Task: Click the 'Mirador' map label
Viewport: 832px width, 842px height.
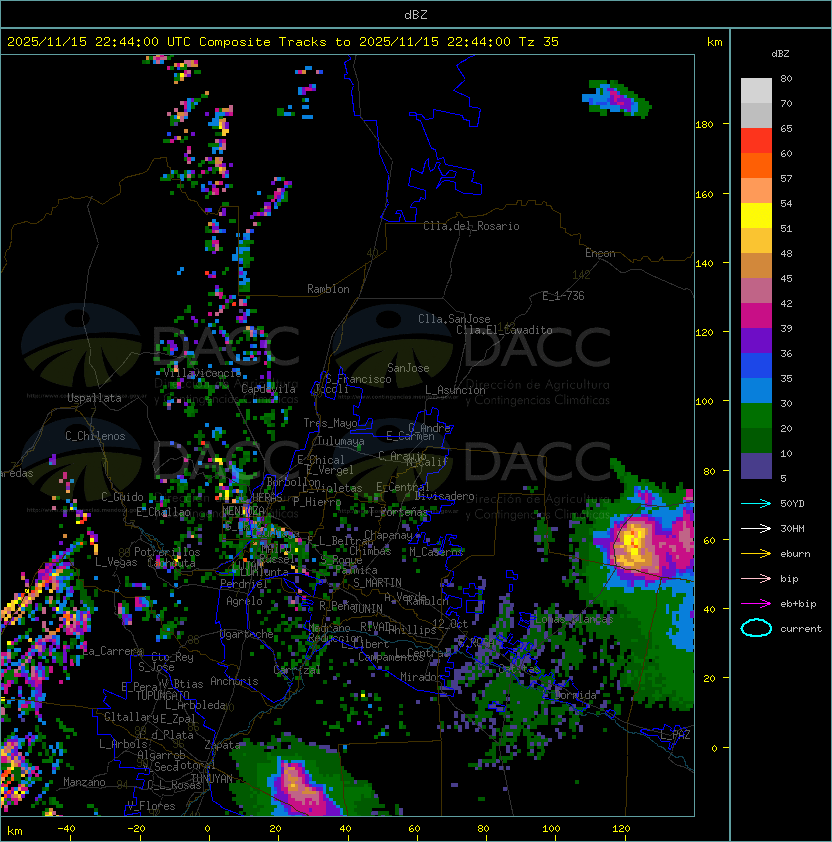Action: pyautogui.click(x=421, y=677)
